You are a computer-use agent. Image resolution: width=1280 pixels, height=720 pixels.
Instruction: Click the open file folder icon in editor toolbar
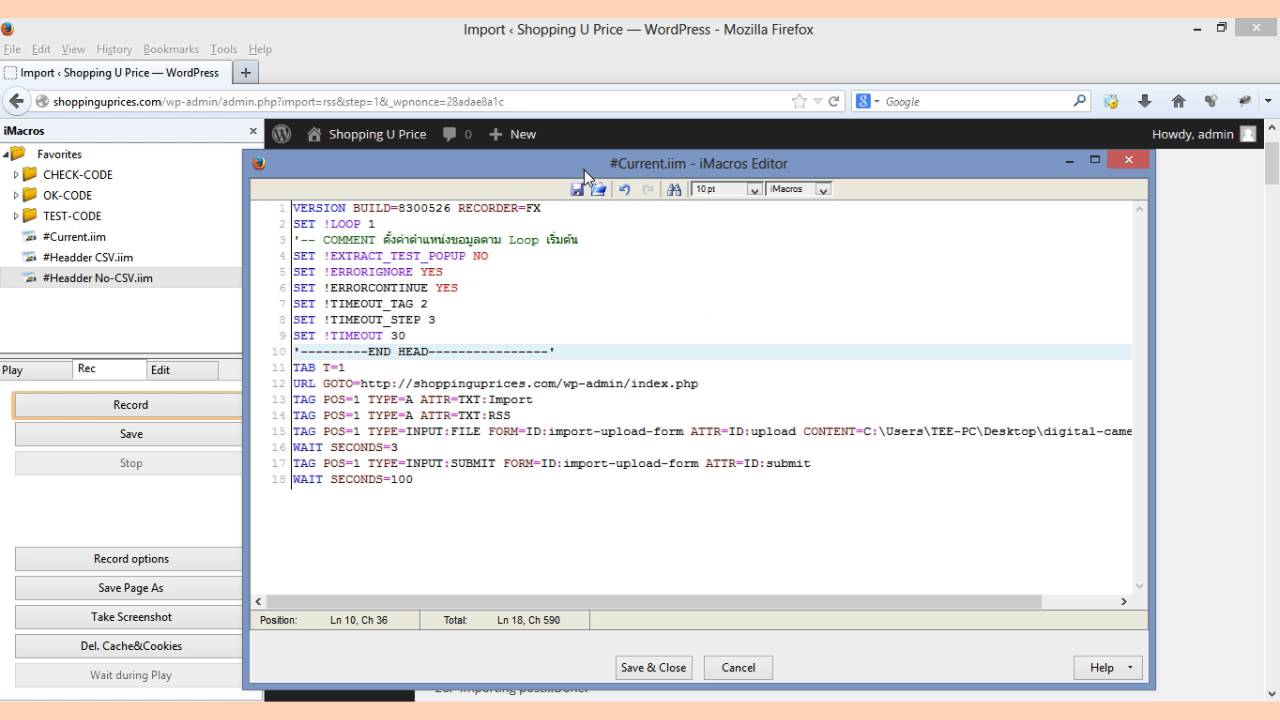click(599, 189)
